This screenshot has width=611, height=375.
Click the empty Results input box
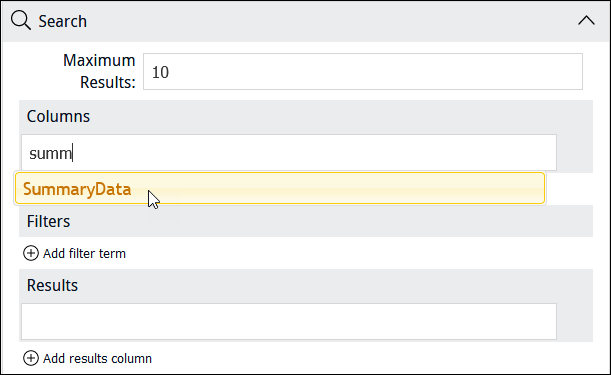[x=289, y=322]
